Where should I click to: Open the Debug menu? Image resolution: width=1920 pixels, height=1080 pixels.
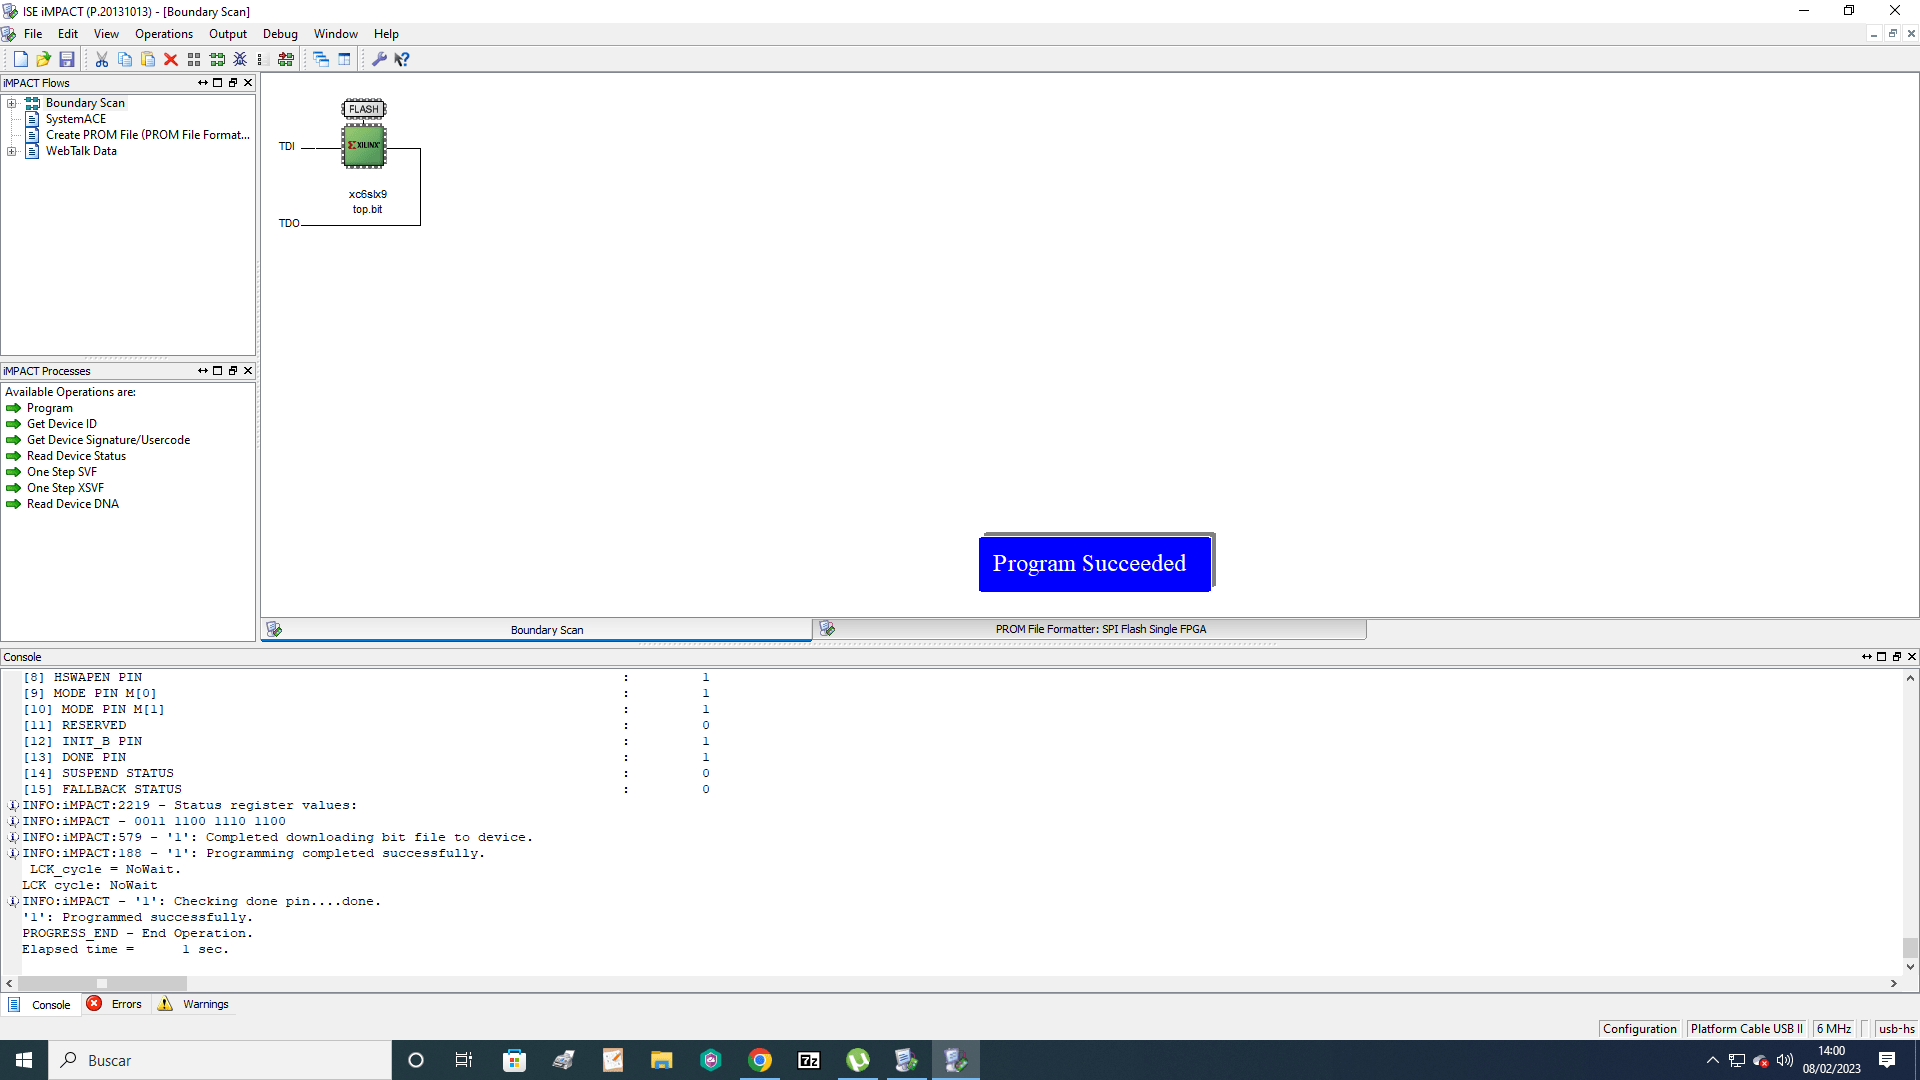(x=280, y=34)
